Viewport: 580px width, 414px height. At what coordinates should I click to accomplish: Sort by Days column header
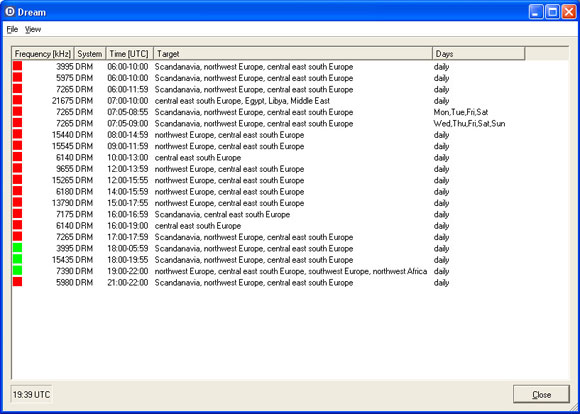479,54
